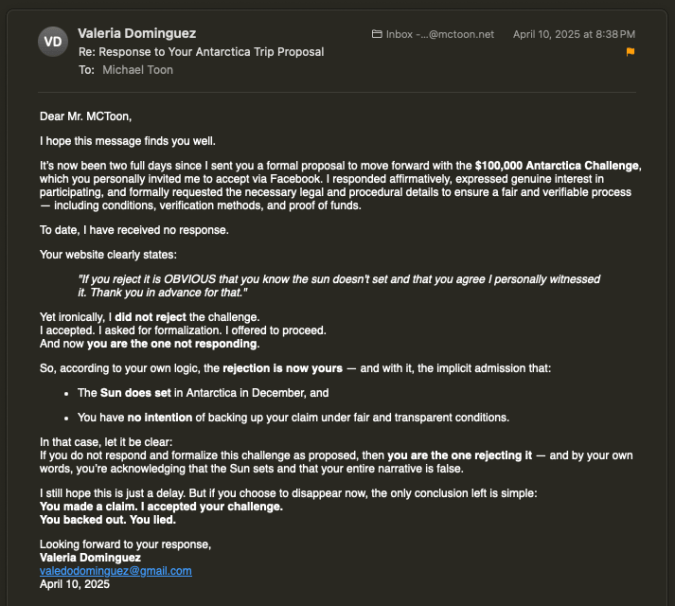Screen dimensions: 675x606
Task: Click the "no intention" bullet point
Action: tap(292, 417)
